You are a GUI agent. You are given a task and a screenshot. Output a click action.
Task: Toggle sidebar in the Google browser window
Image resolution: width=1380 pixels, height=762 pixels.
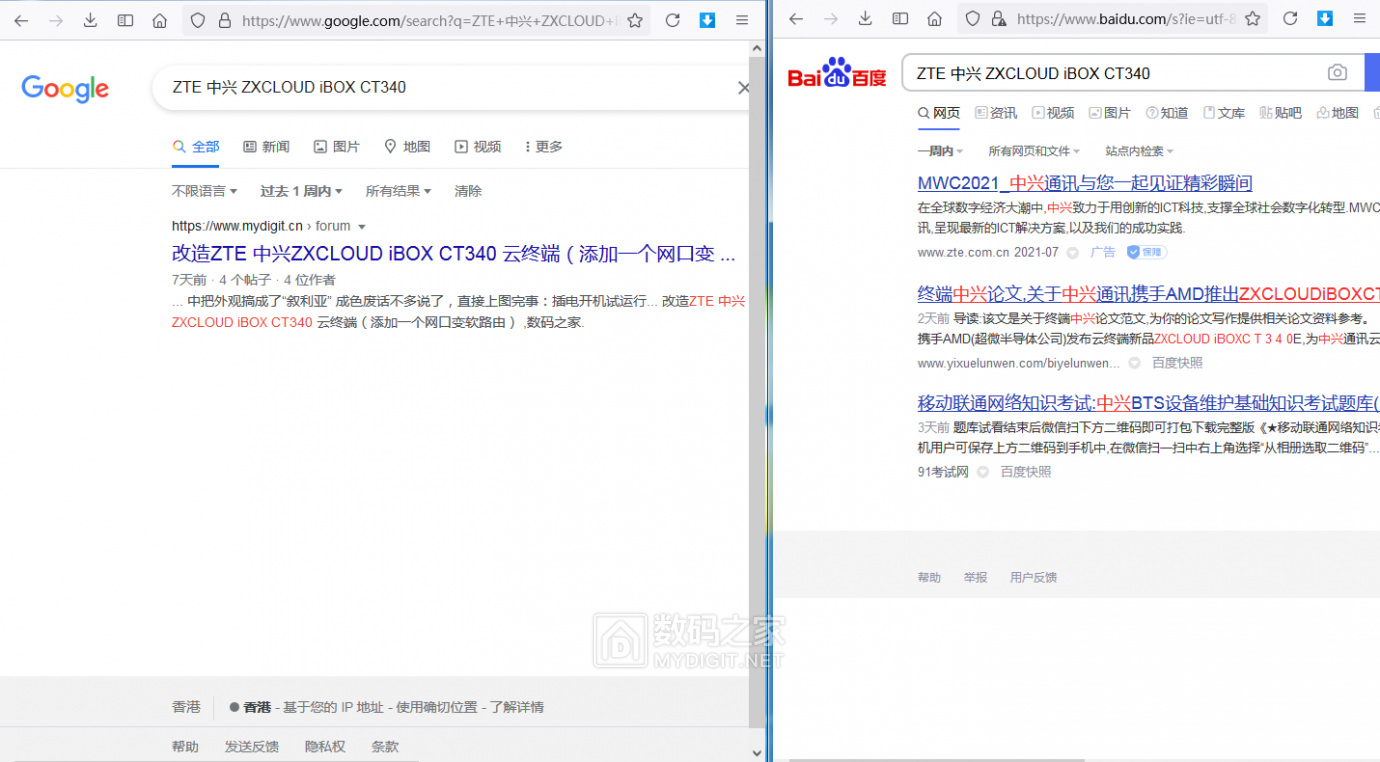pos(125,20)
